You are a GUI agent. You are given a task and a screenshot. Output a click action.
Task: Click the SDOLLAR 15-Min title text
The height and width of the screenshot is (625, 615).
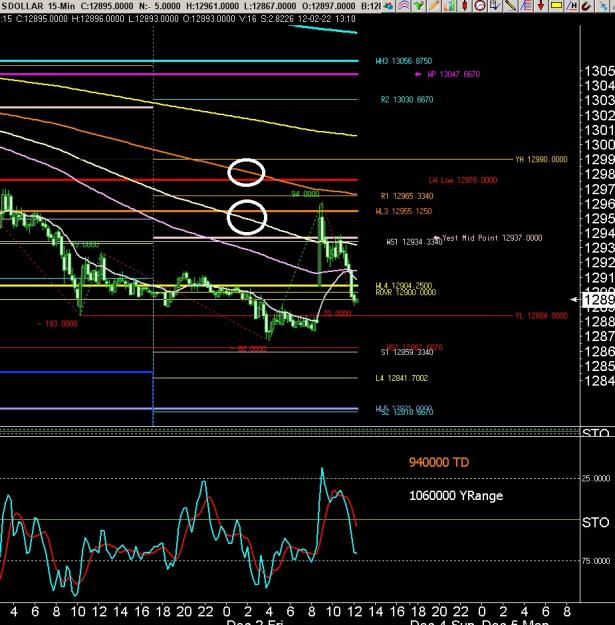tap(38, 6)
